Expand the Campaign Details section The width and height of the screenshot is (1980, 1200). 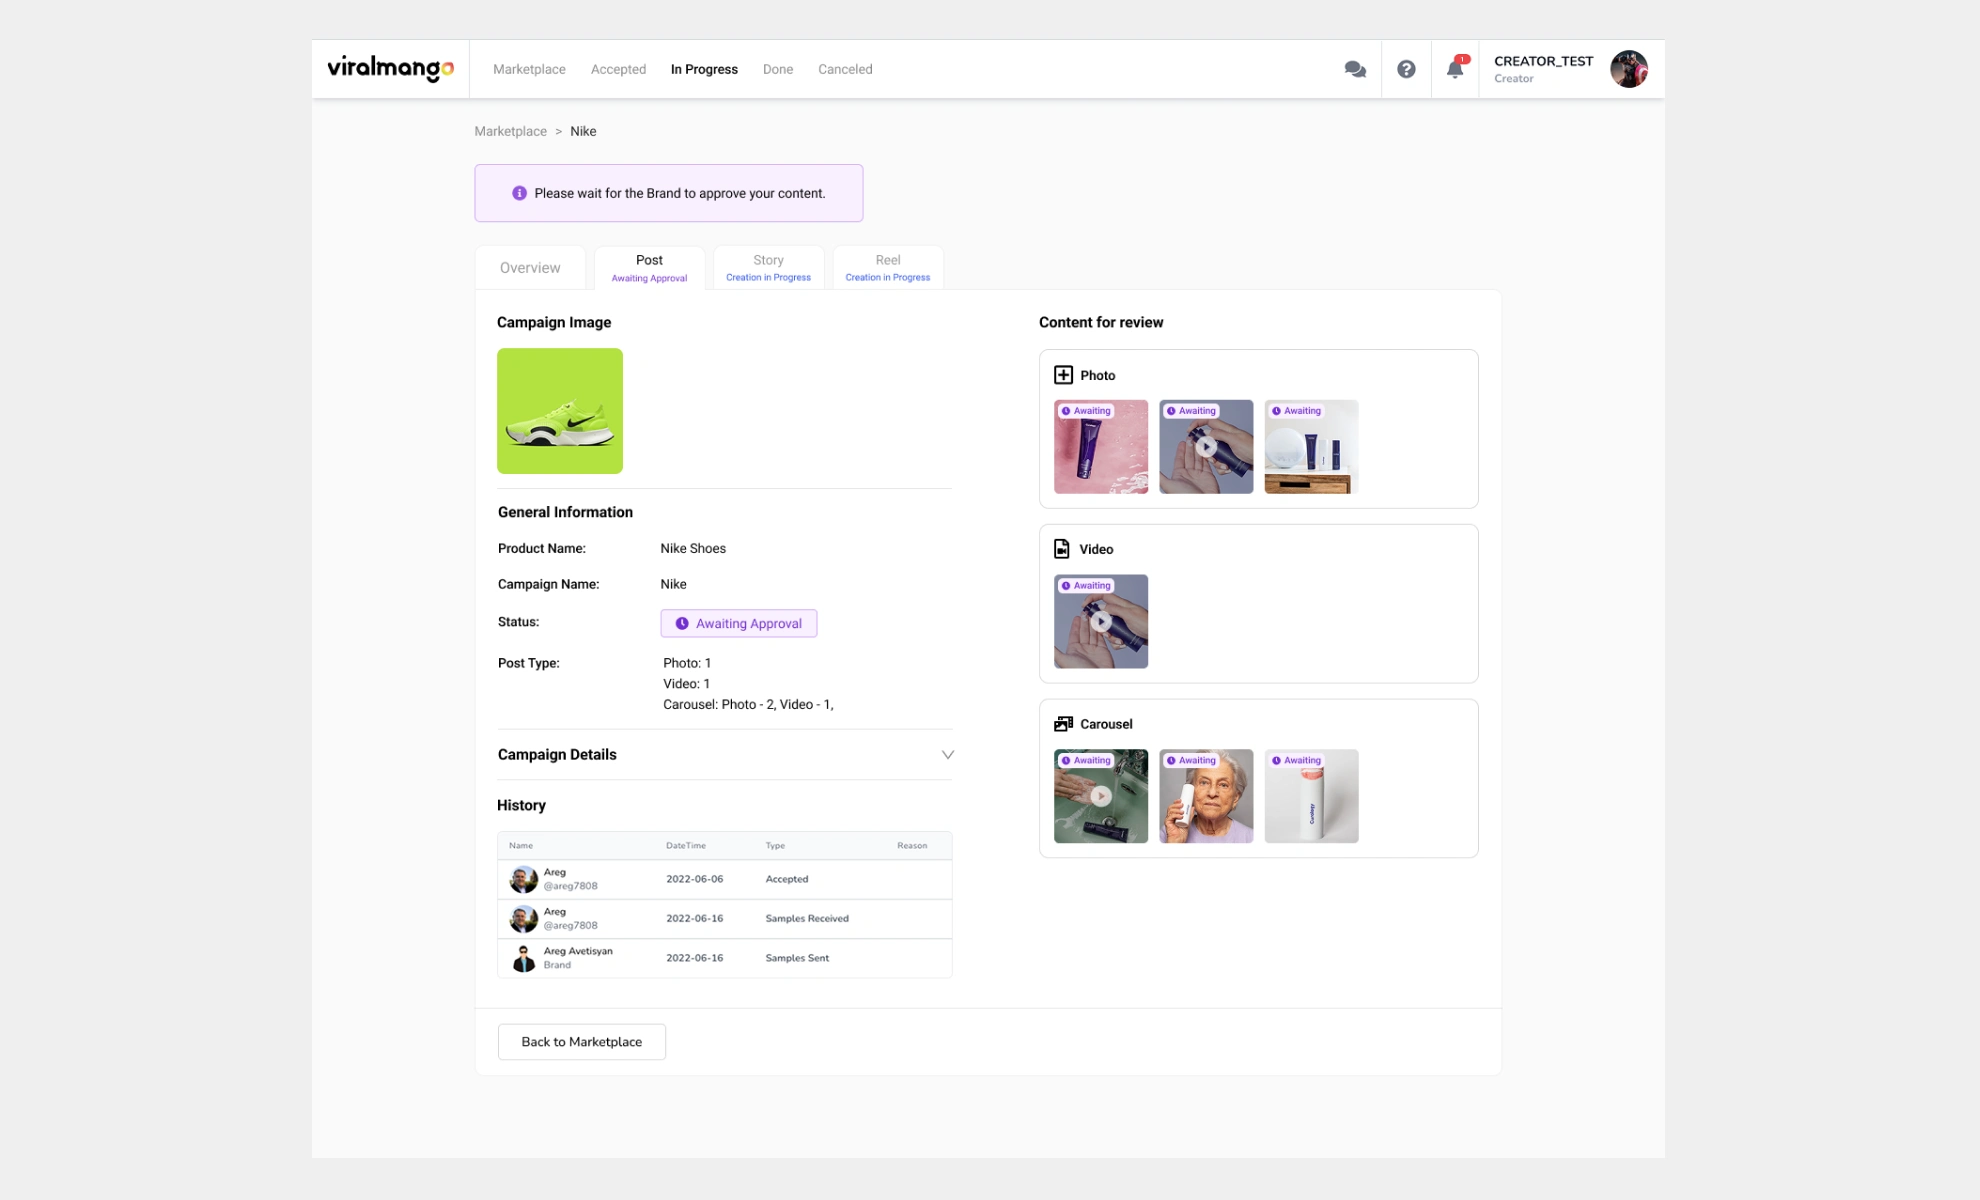[x=947, y=754]
